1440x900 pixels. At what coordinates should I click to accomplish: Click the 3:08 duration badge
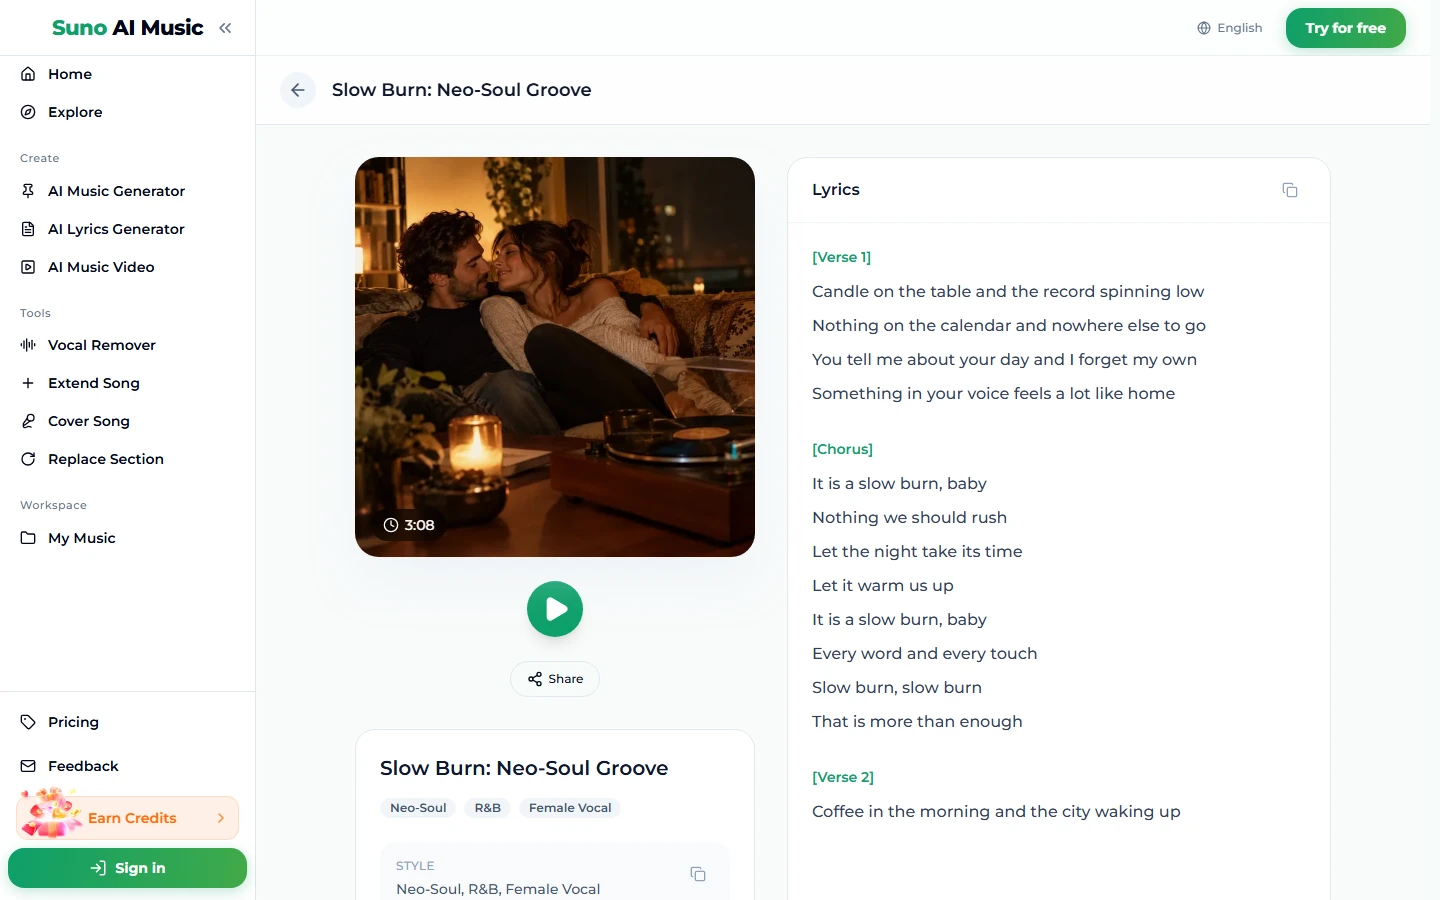point(409,525)
